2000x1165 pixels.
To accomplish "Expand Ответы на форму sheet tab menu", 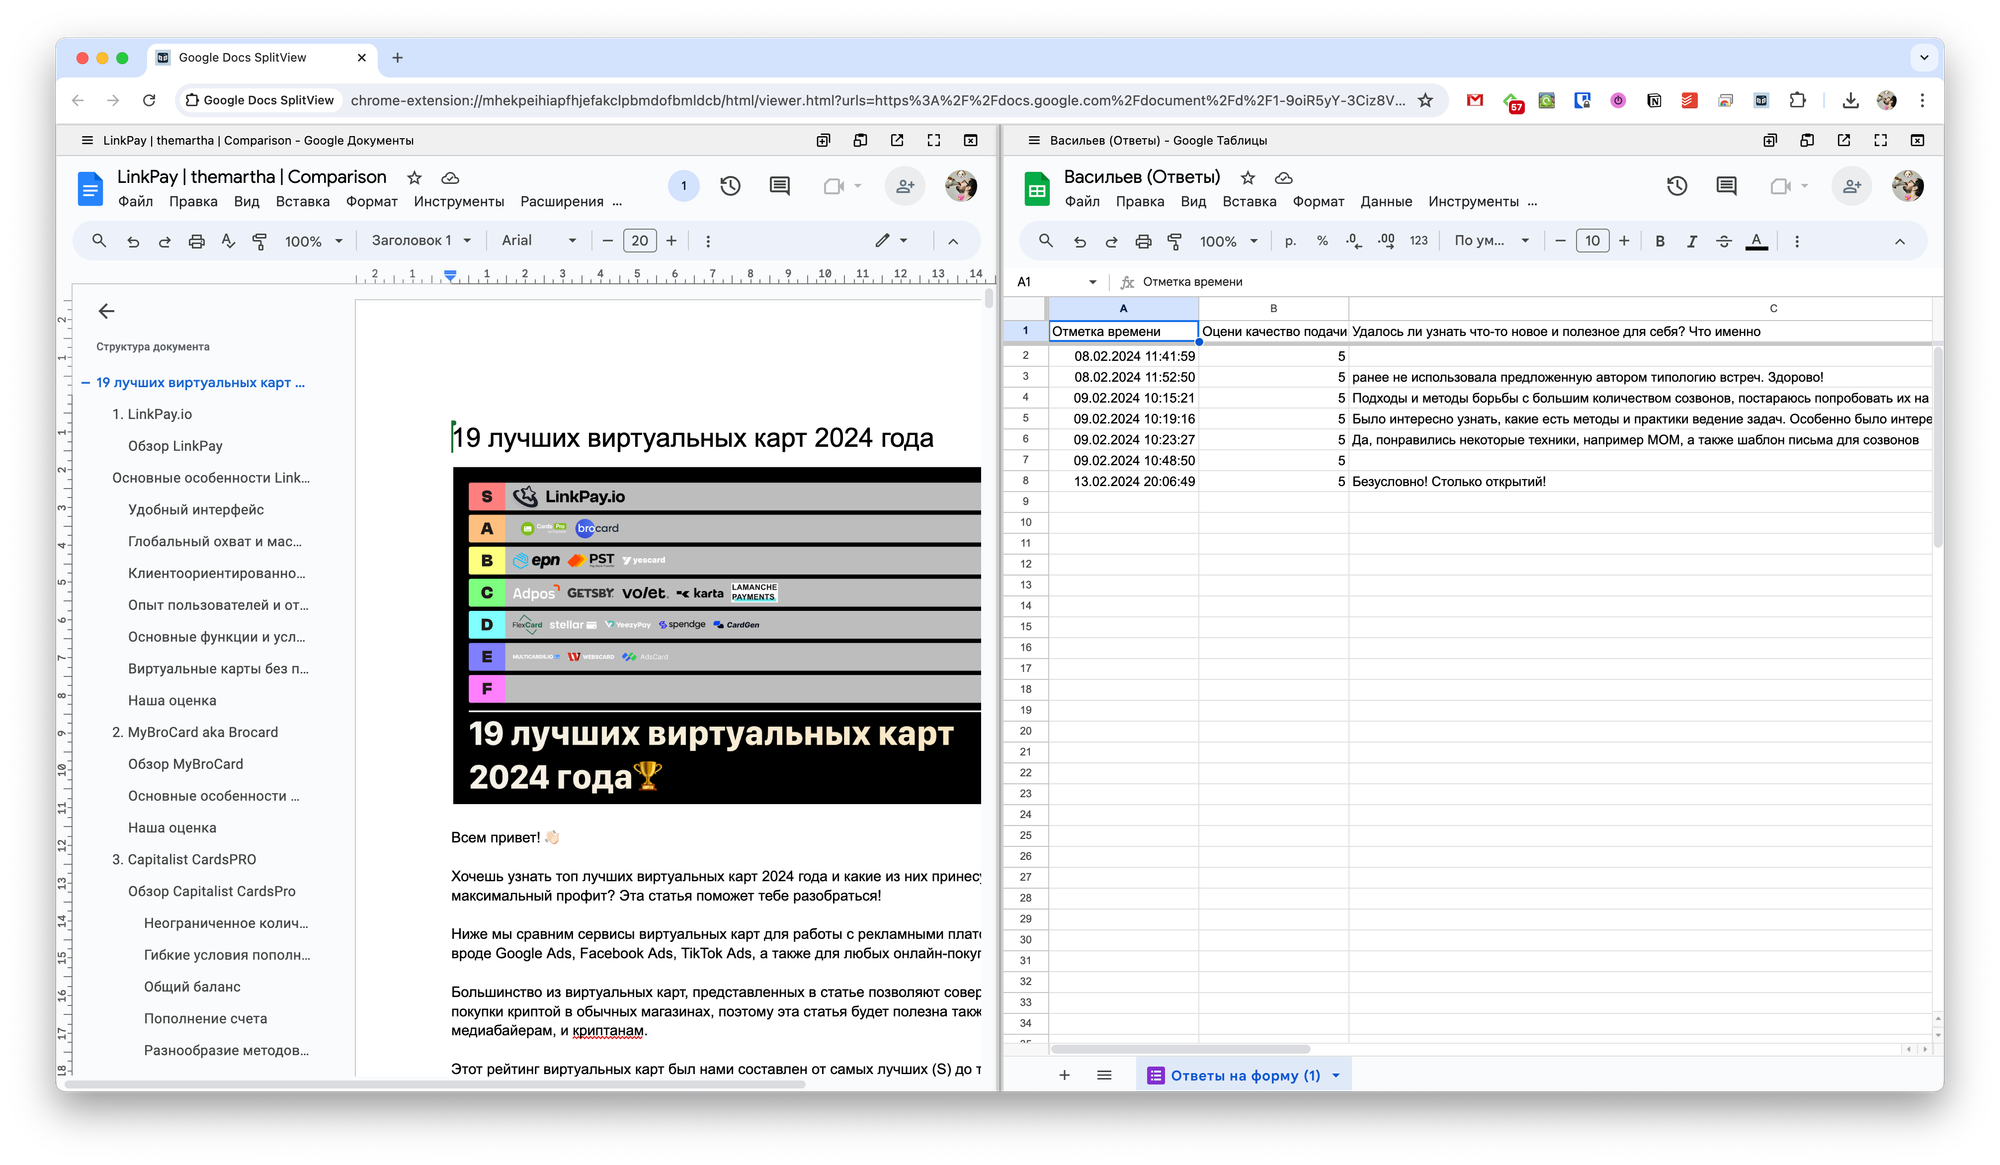I will 1336,1076.
